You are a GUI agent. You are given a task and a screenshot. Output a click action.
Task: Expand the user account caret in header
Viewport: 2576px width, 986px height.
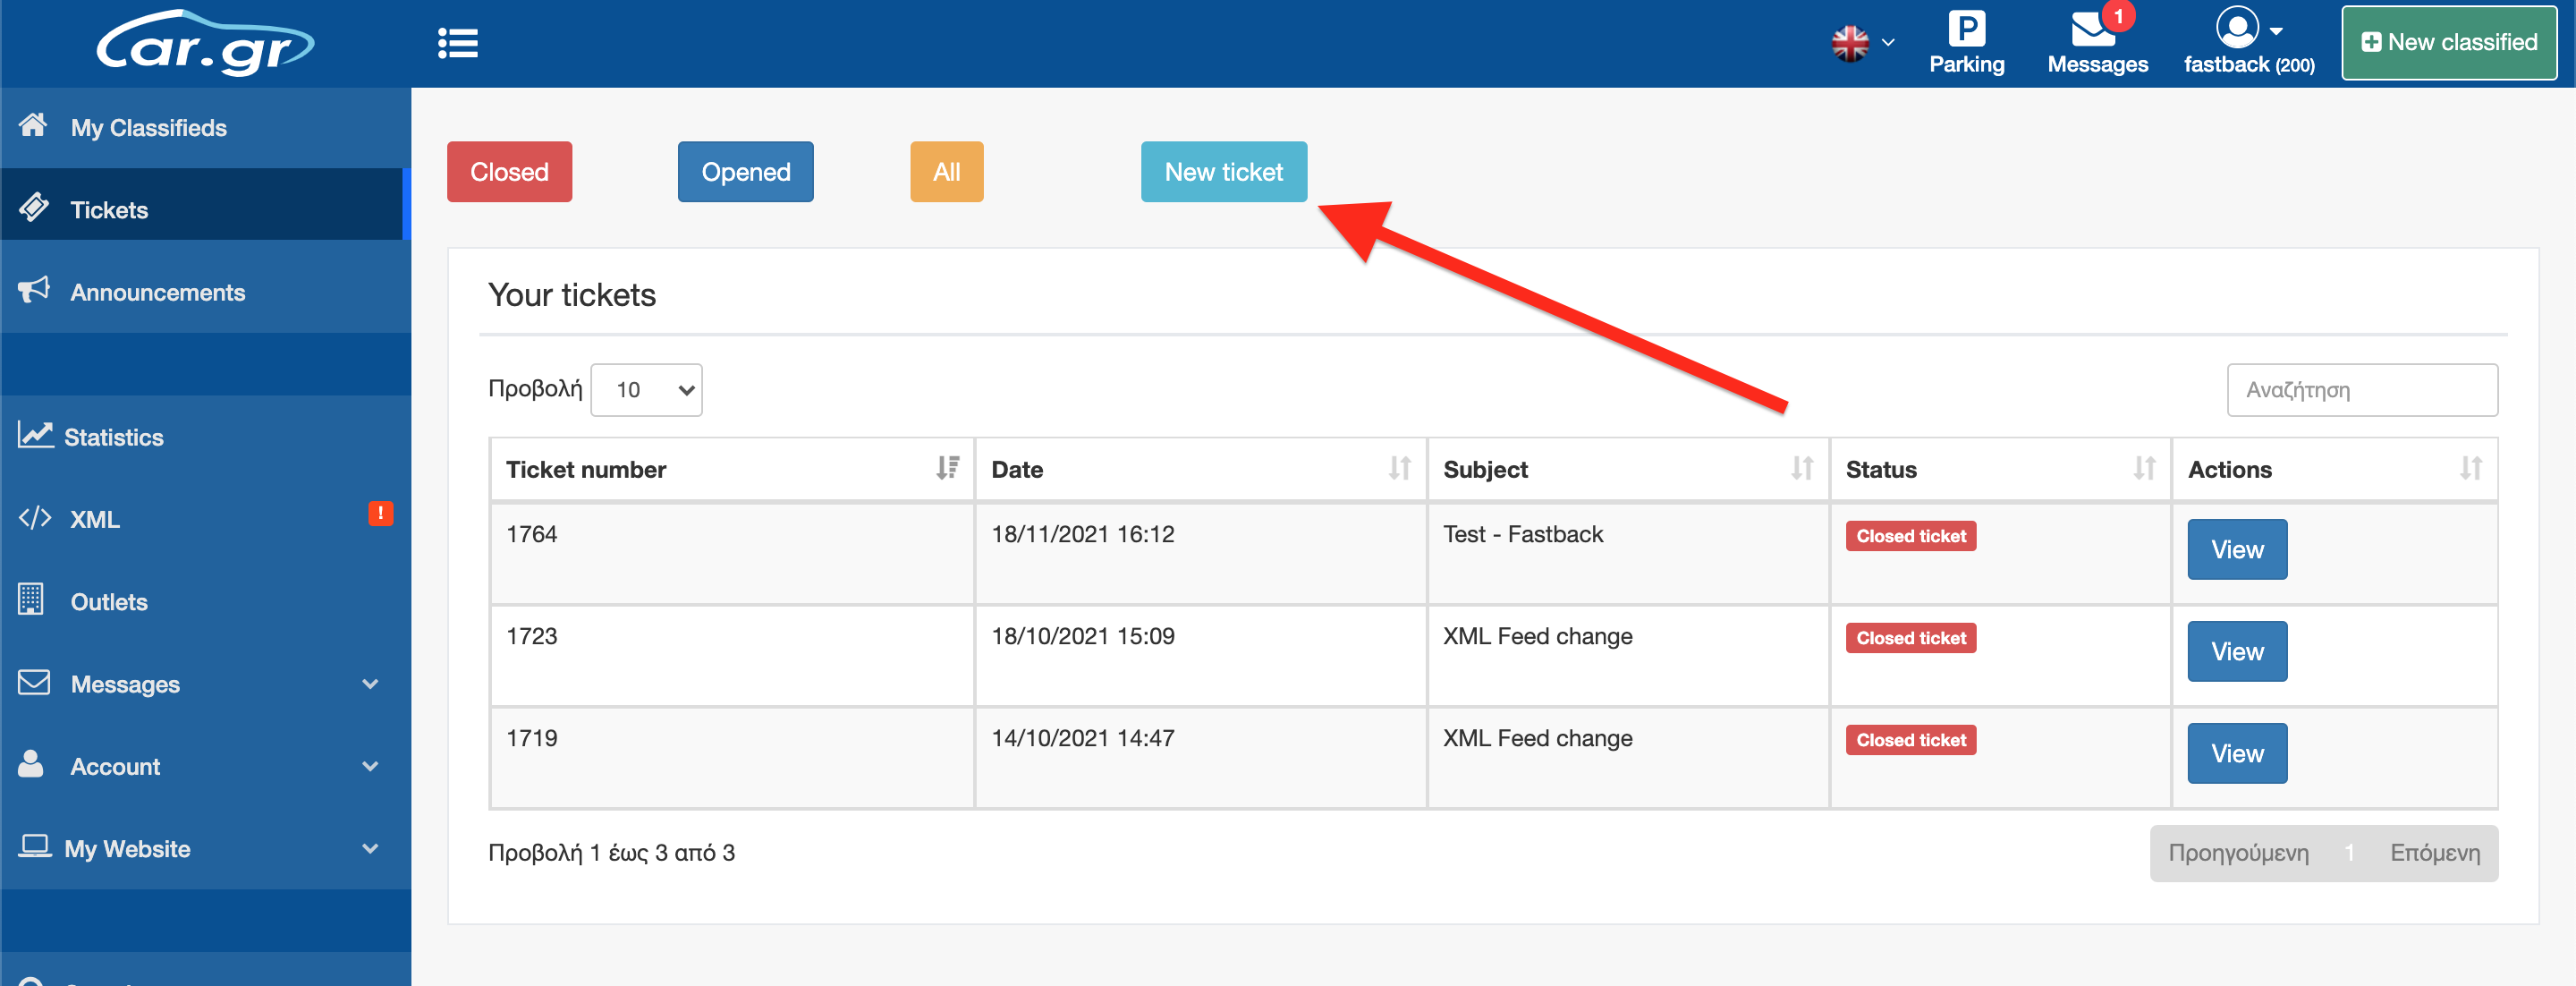coord(2276,31)
